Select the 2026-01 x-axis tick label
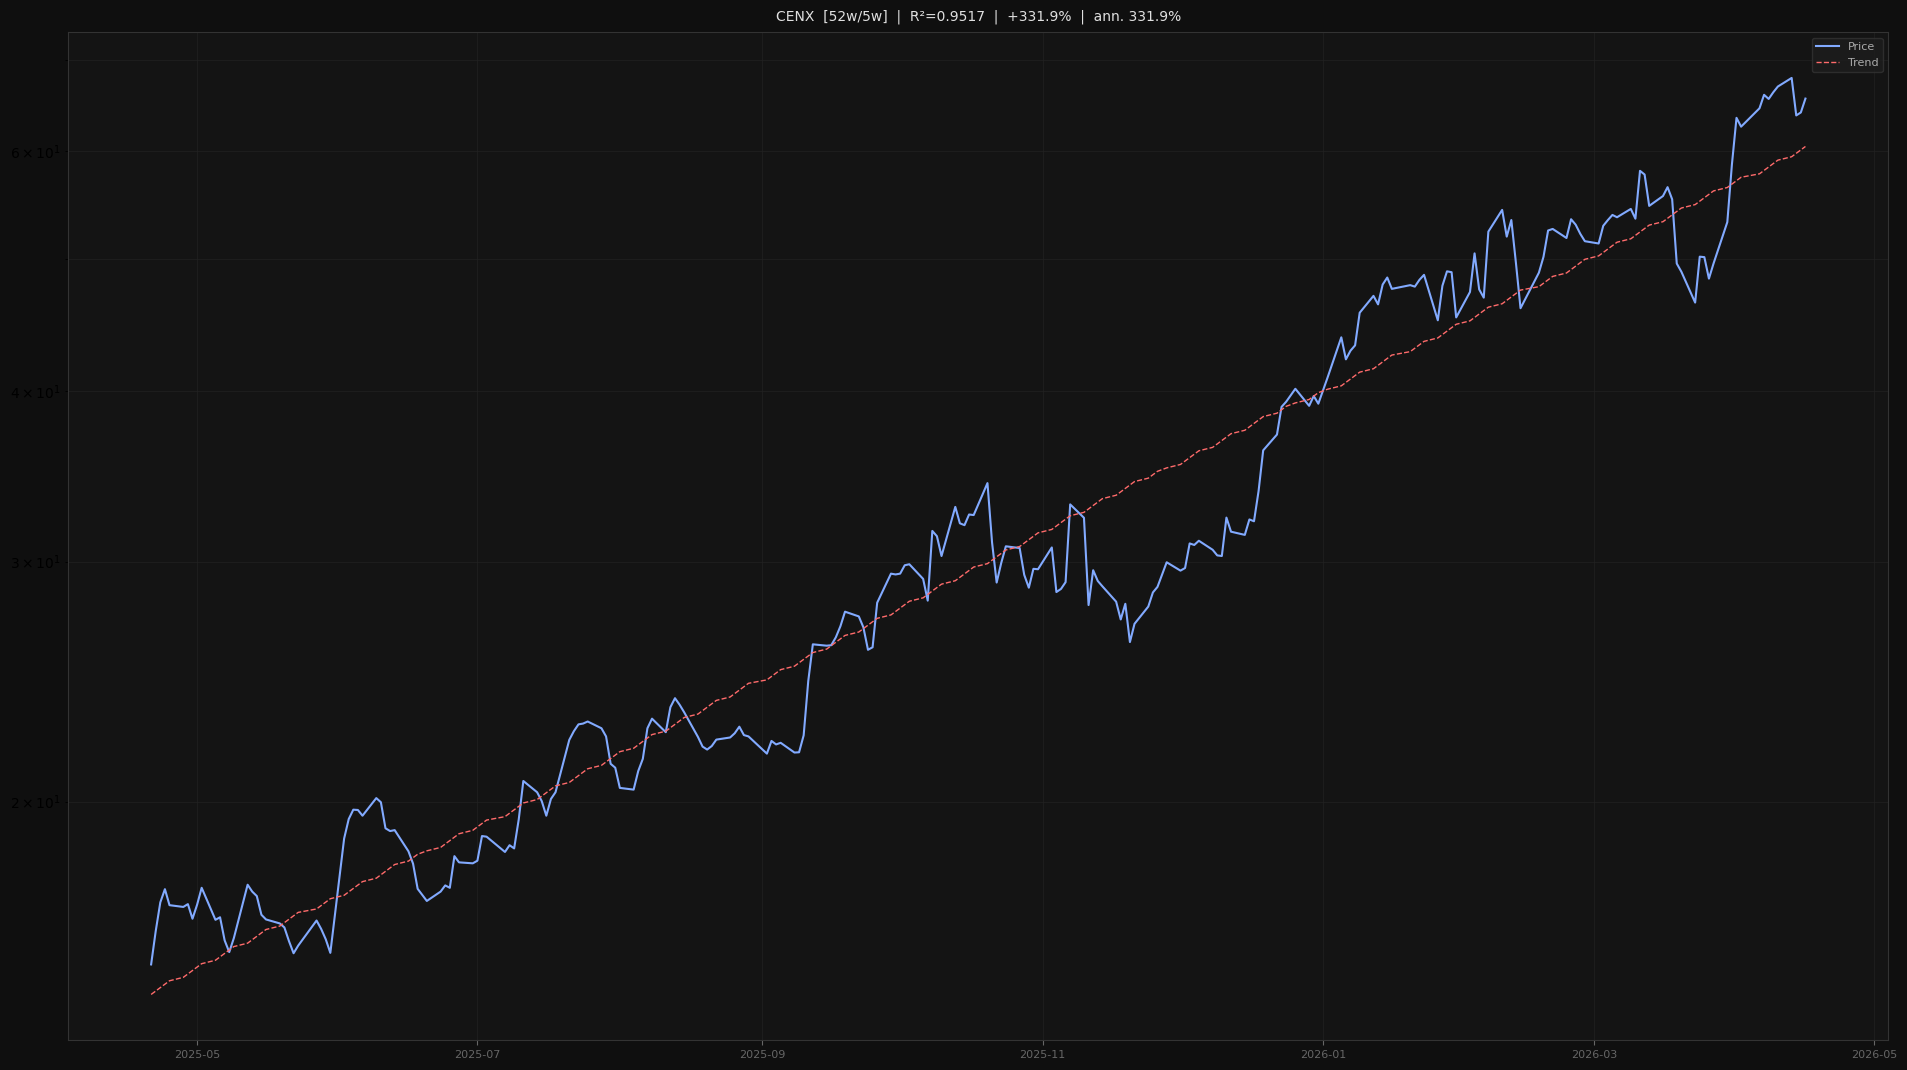This screenshot has height=1070, width=1907. click(x=1324, y=1053)
